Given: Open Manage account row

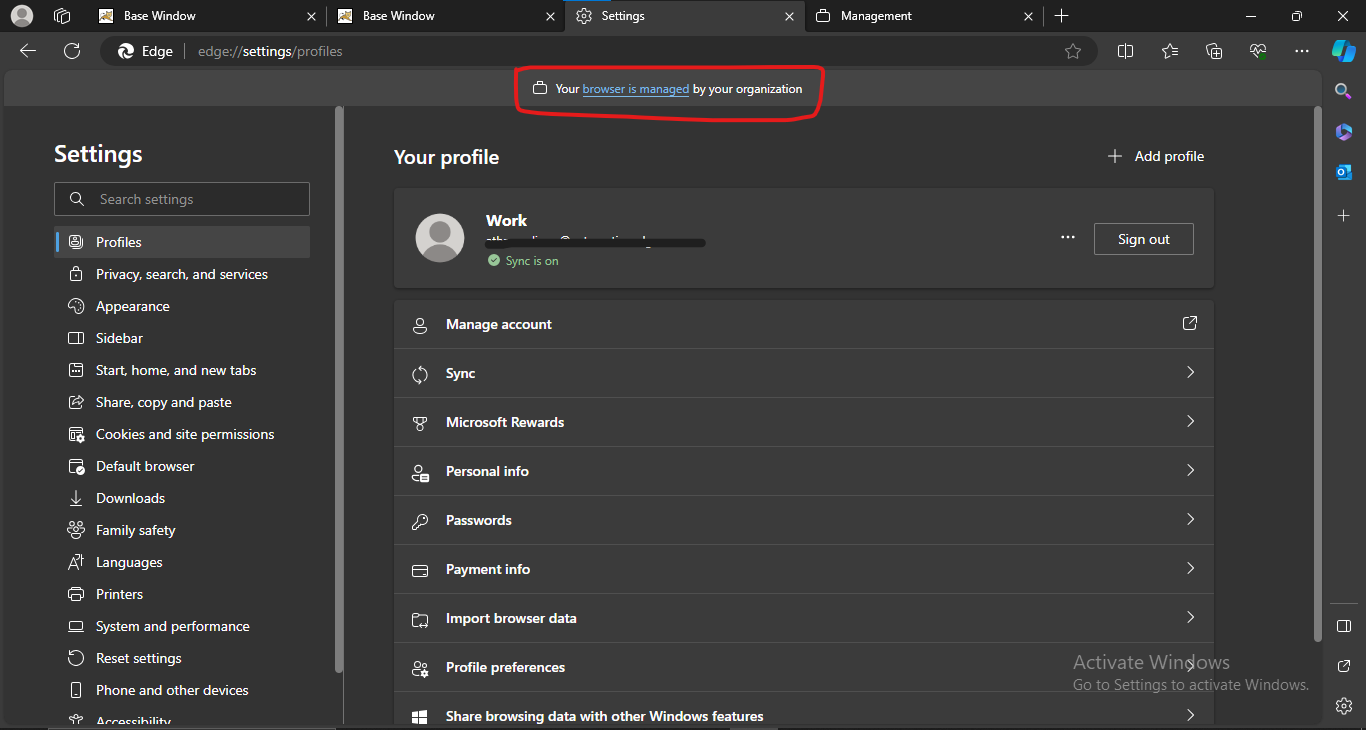Looking at the screenshot, I should (x=804, y=324).
